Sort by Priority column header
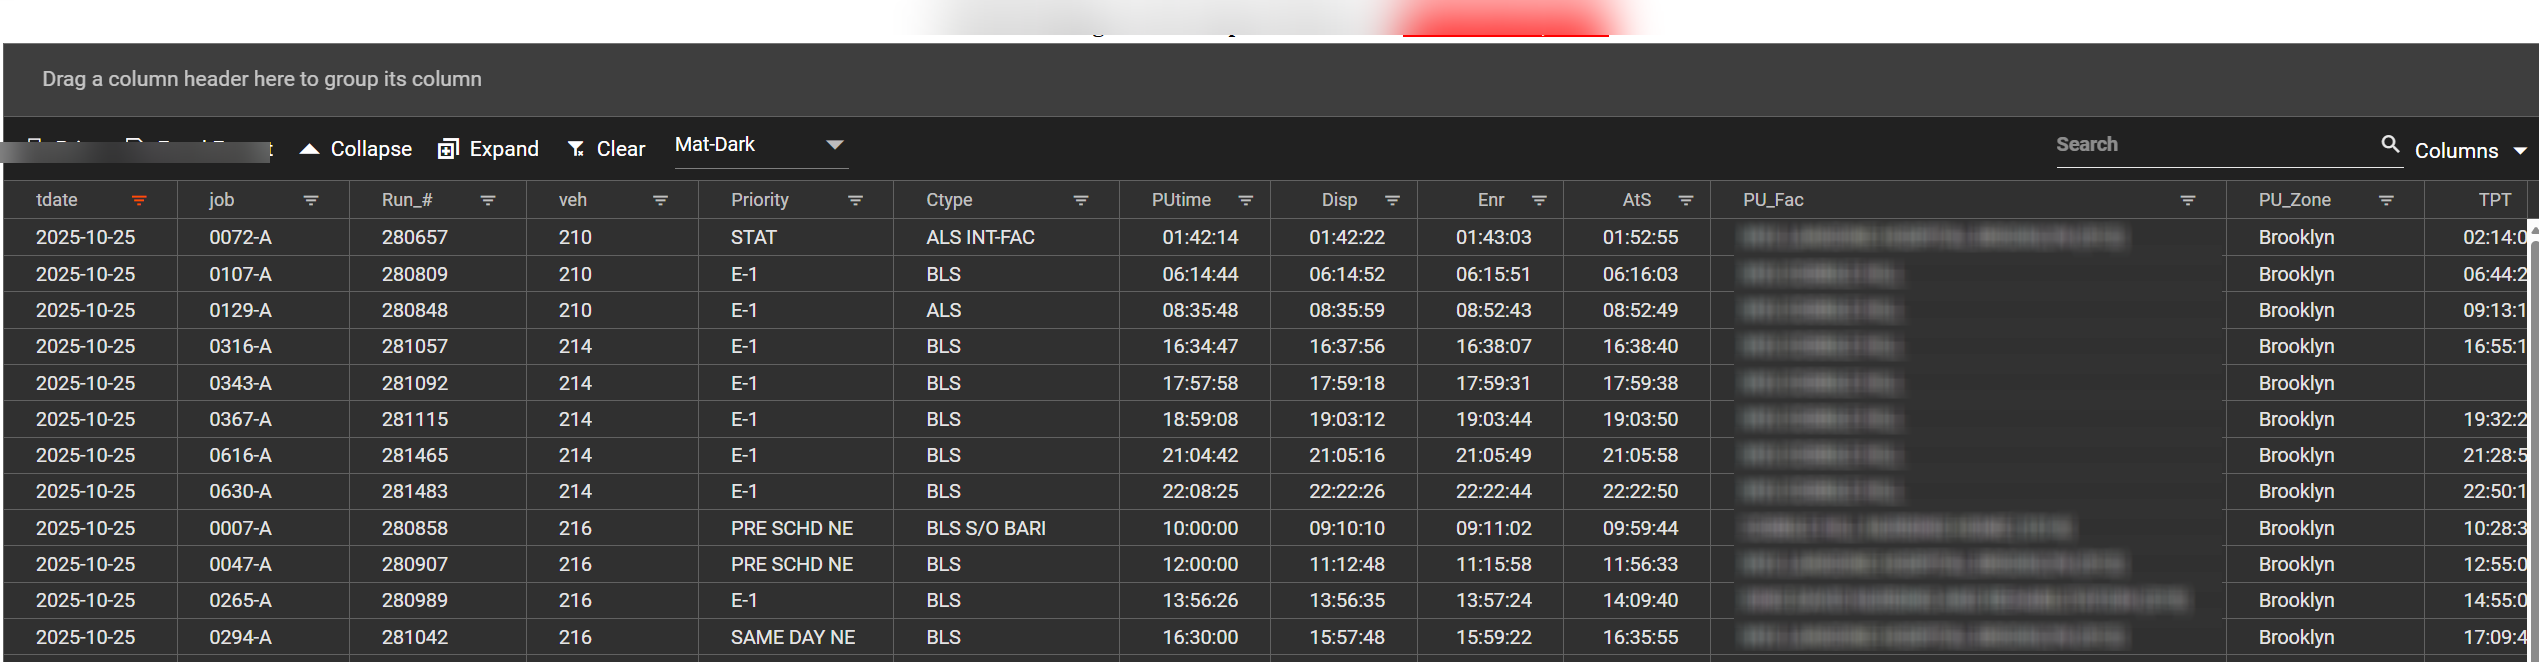 (x=760, y=200)
